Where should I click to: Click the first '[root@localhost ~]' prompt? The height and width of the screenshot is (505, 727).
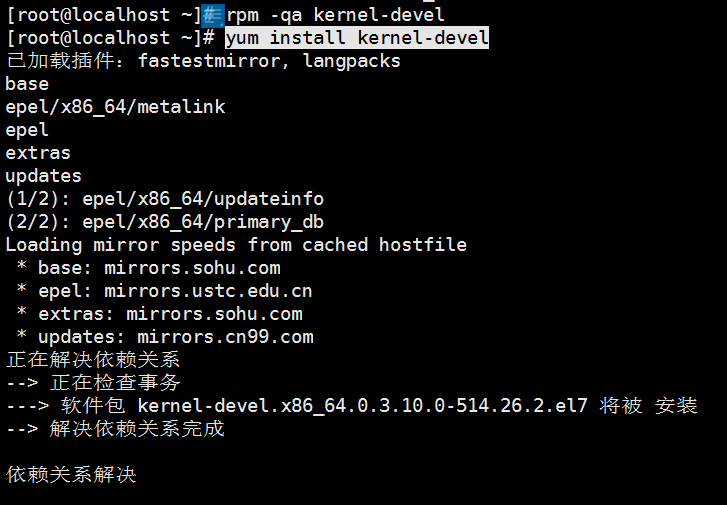pos(102,15)
